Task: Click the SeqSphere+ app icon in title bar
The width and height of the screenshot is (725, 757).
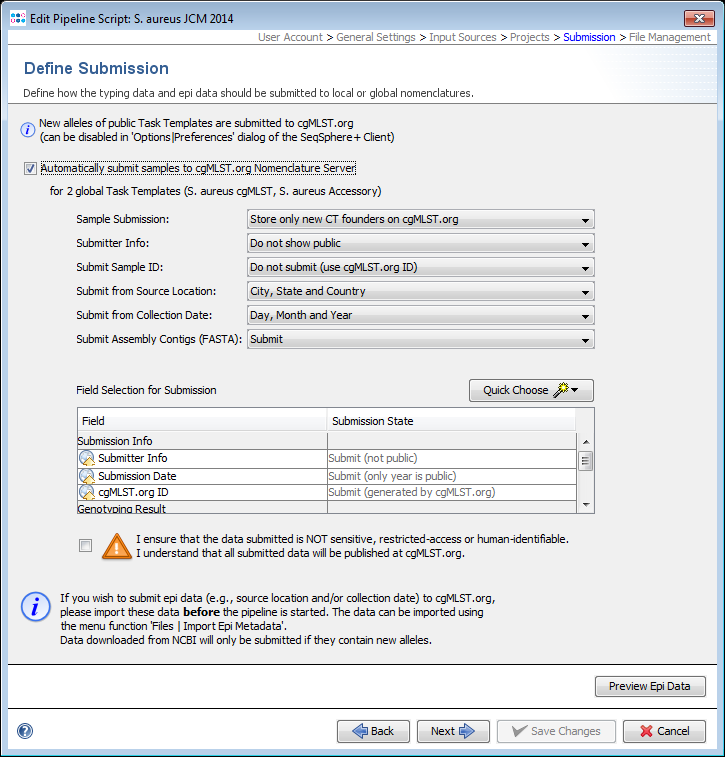Action: point(18,18)
